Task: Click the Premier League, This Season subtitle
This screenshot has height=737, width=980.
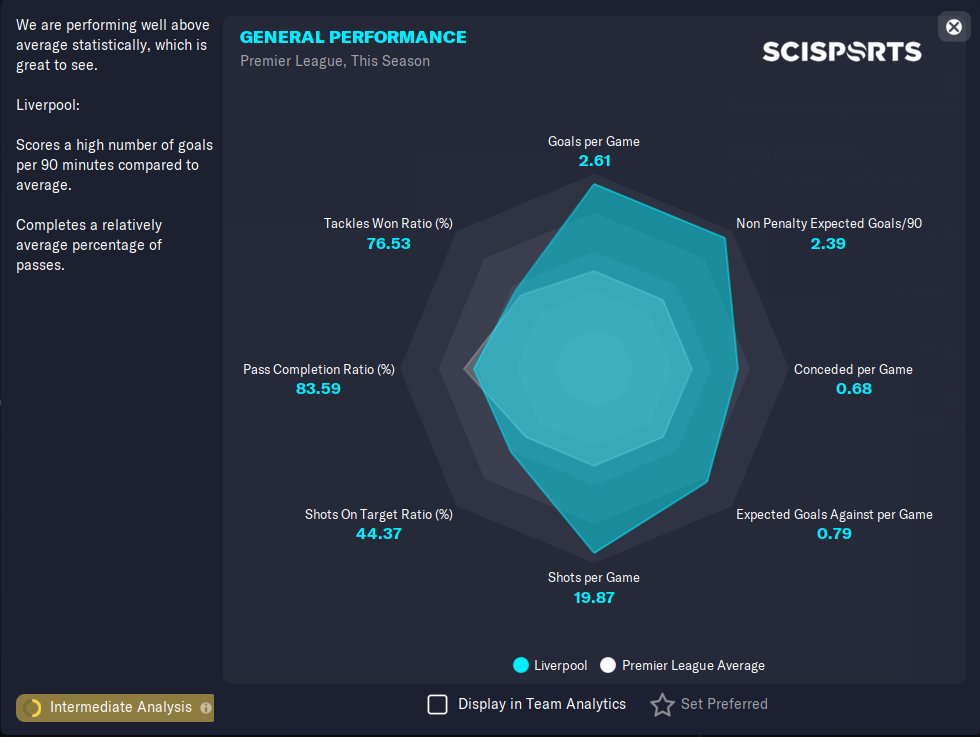Action: 335,61
